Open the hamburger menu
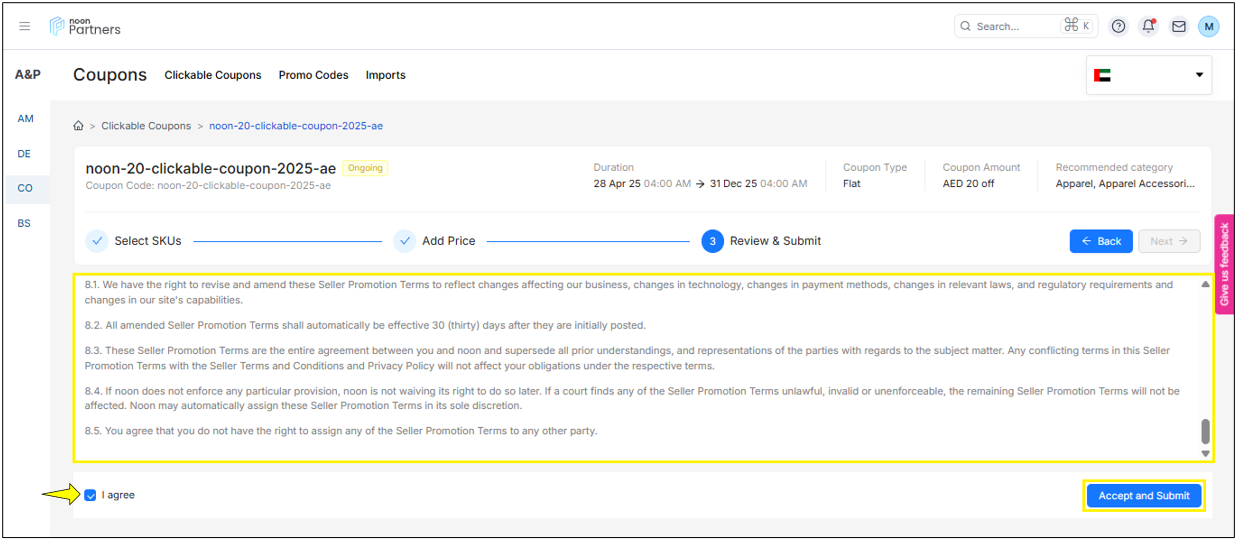Viewport: 1236px width, 539px height. [25, 26]
